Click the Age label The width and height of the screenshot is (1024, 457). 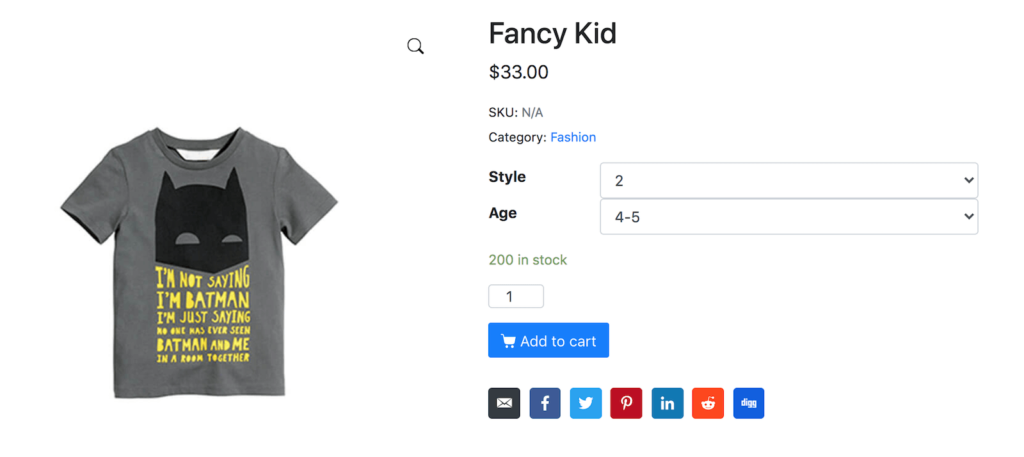[x=503, y=213]
